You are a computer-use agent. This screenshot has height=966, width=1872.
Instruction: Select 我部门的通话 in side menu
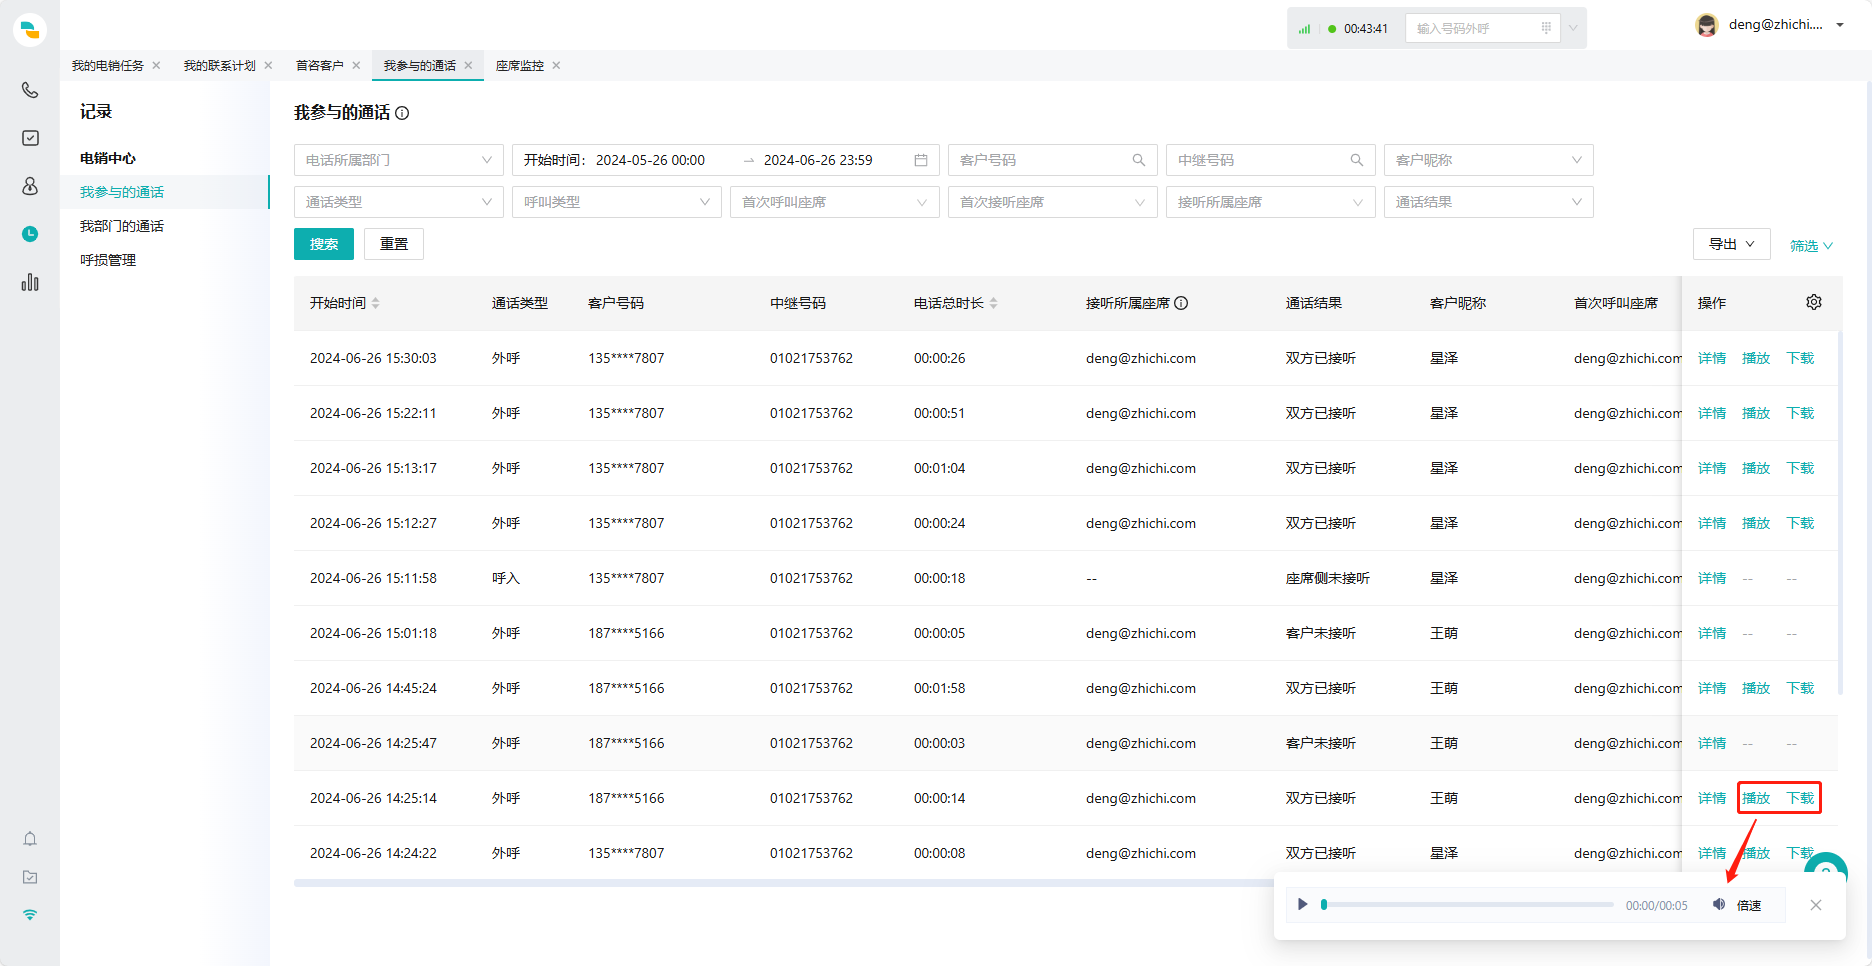(122, 226)
